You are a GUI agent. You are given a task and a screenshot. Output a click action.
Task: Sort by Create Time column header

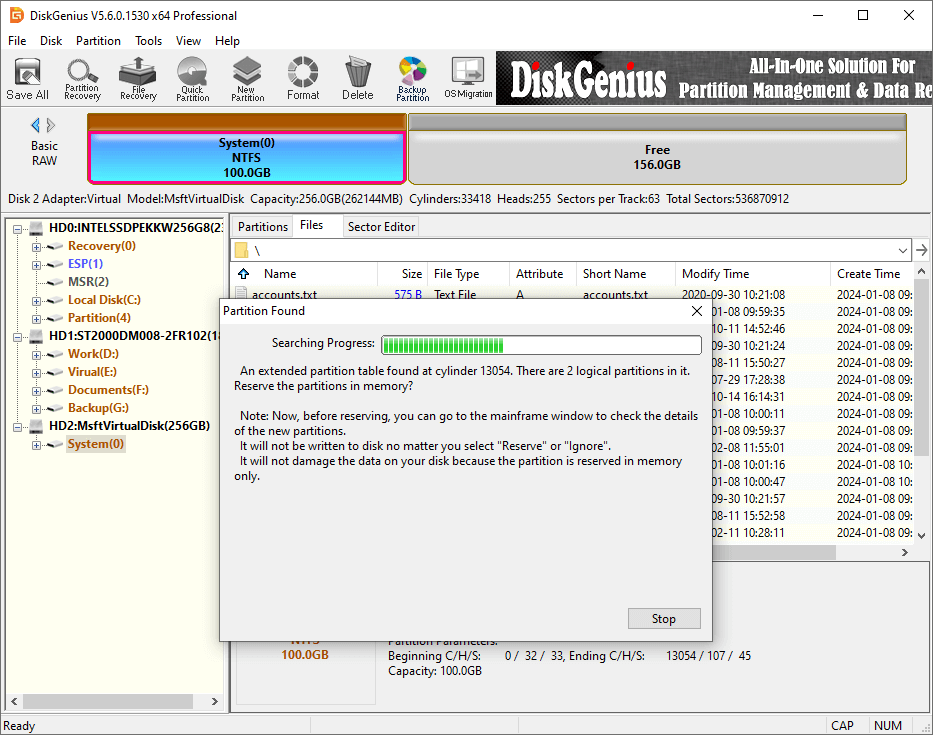[x=872, y=274]
